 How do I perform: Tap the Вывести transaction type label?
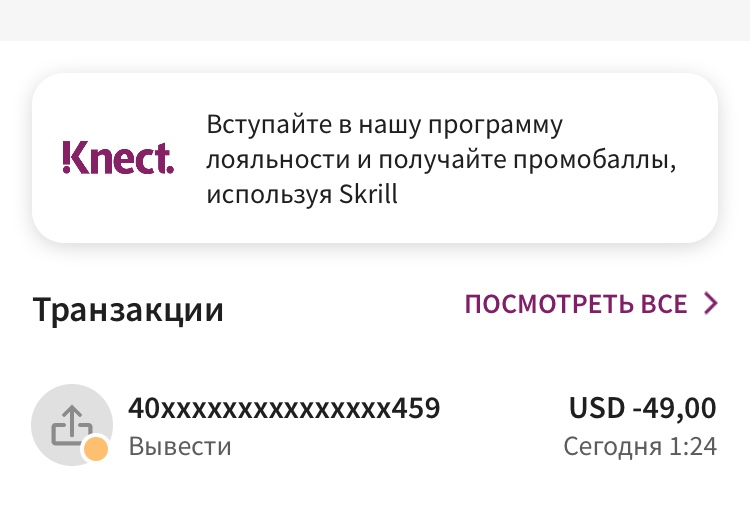pos(180,446)
